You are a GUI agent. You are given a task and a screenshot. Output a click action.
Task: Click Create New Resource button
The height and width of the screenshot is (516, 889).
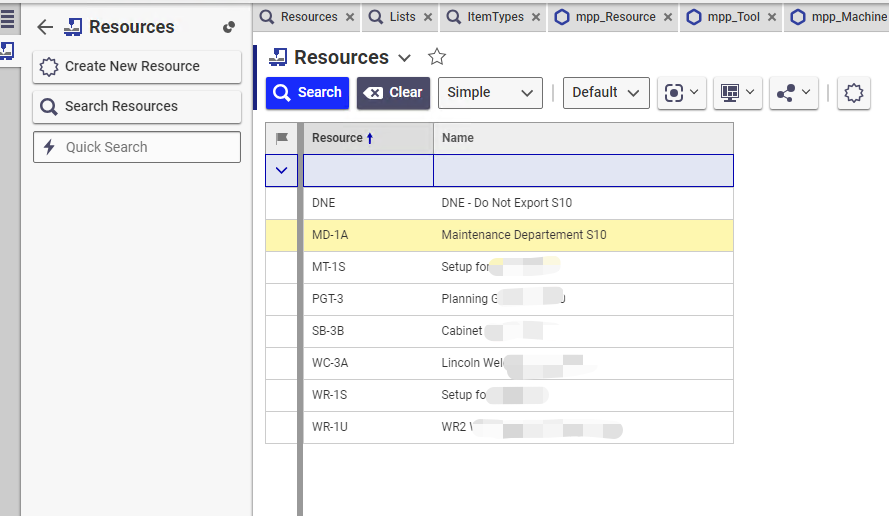point(137,67)
